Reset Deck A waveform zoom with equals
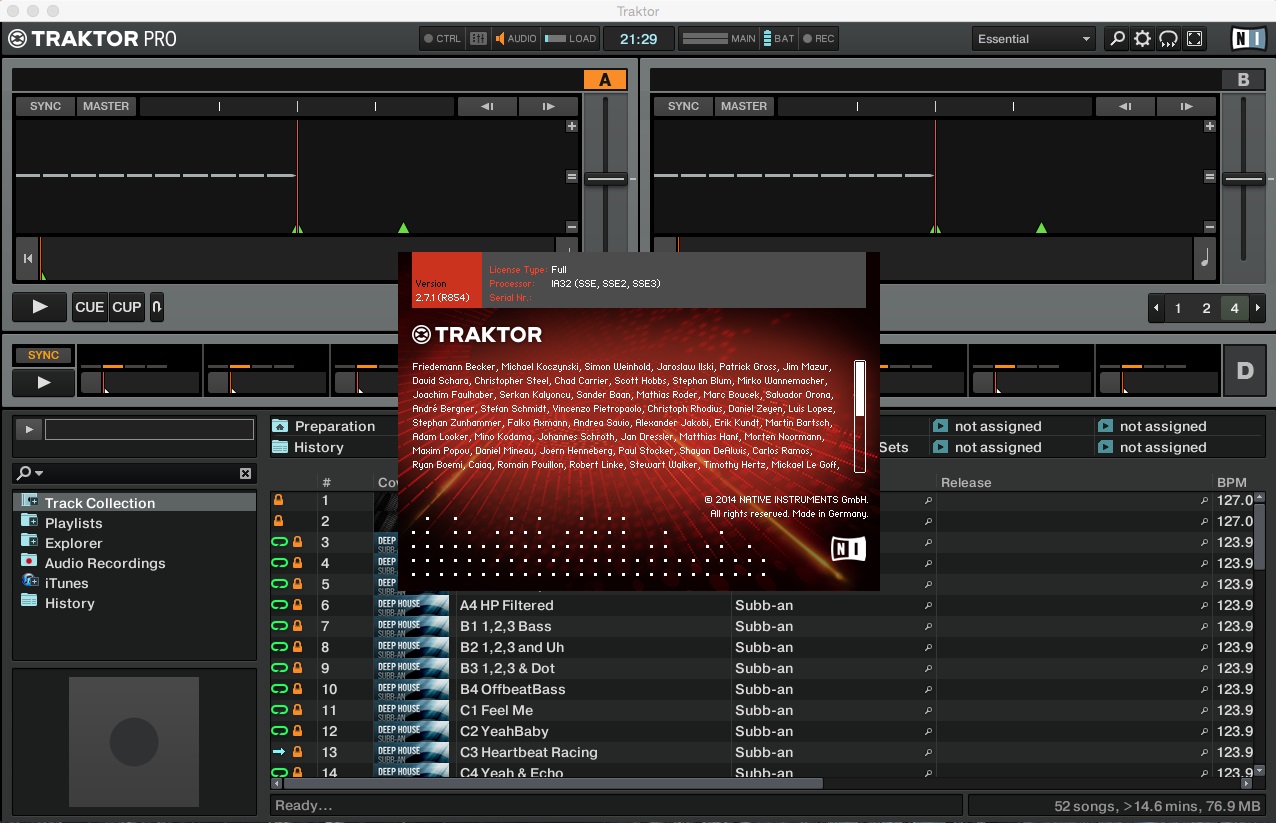This screenshot has height=823, width=1276. coord(572,177)
